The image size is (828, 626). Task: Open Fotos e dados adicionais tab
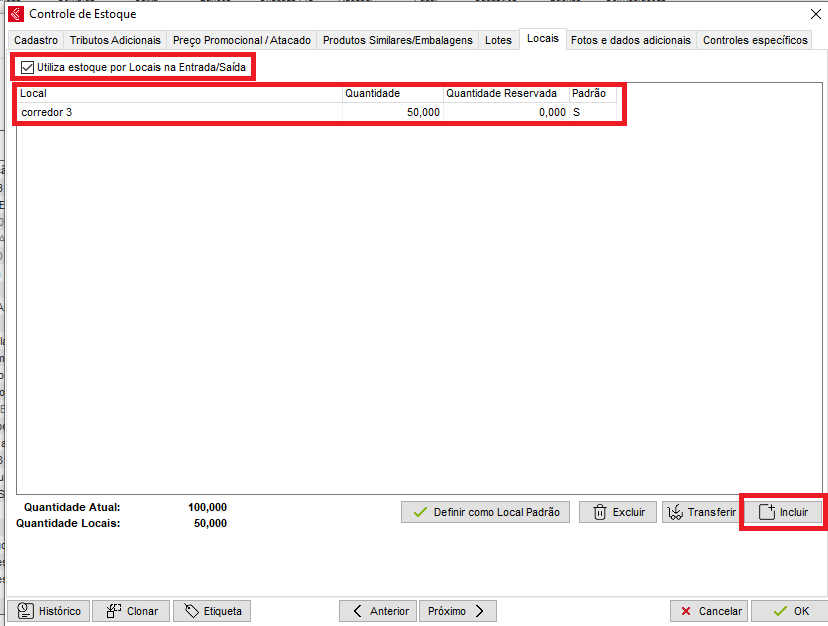[630, 40]
